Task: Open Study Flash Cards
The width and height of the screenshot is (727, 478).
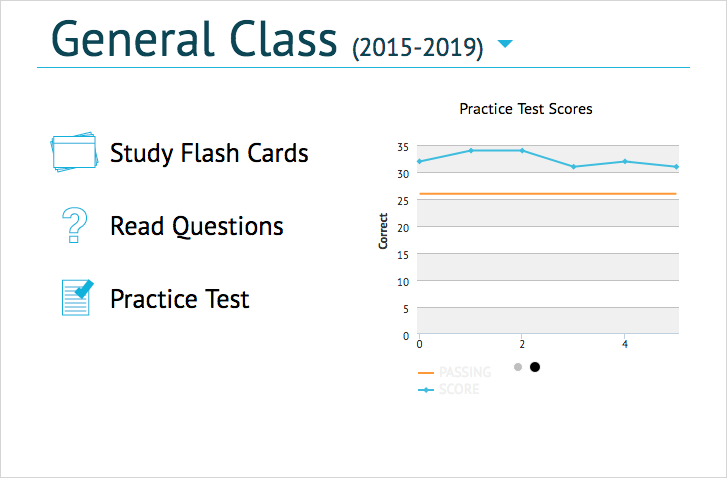Action: pyautogui.click(x=209, y=154)
